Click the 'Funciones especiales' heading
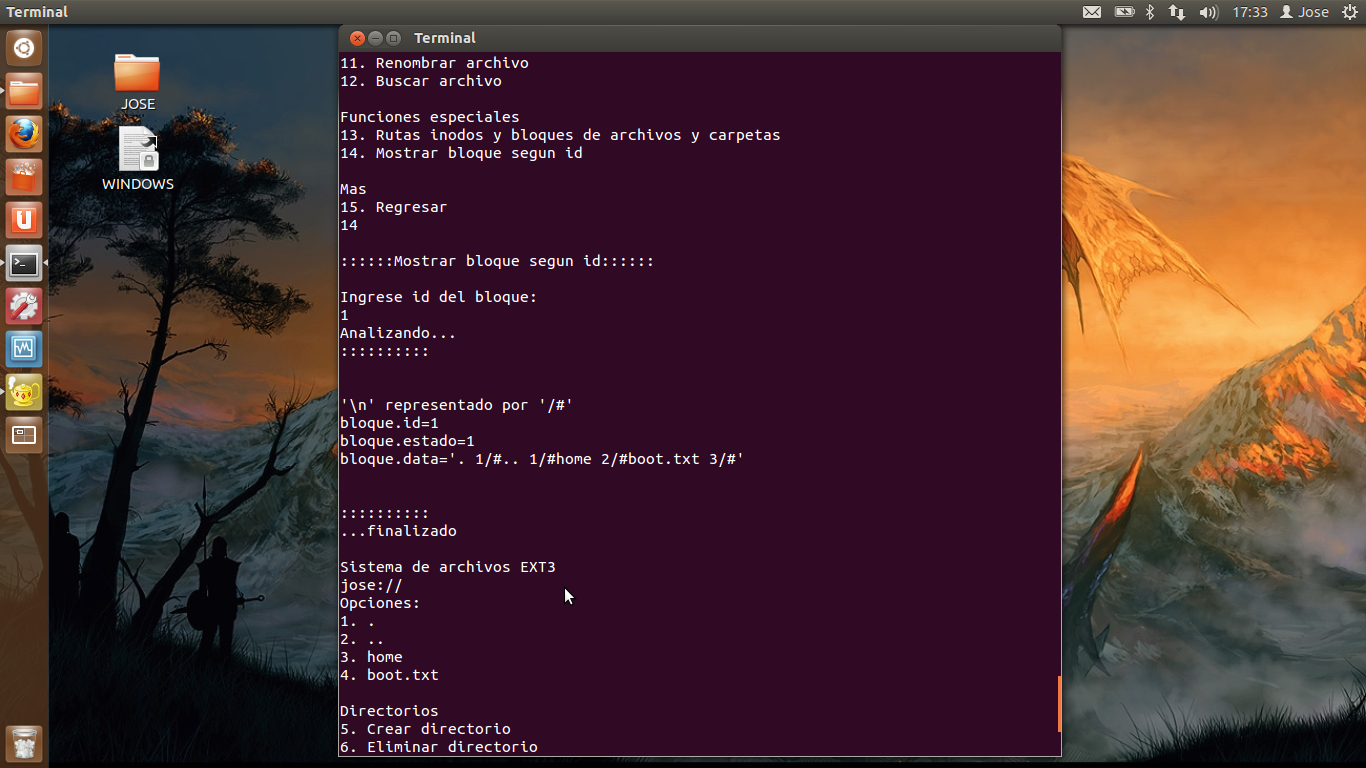The height and width of the screenshot is (768, 1366). coord(430,117)
